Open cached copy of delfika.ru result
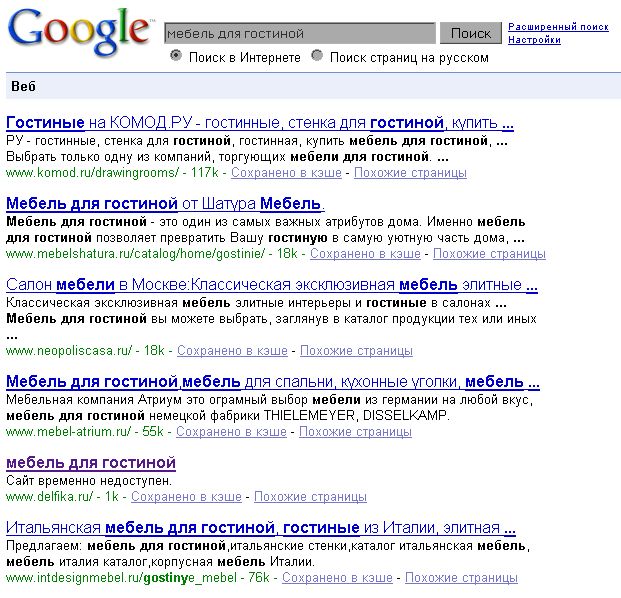Image resolution: width=621 pixels, height=598 pixels. [186, 497]
